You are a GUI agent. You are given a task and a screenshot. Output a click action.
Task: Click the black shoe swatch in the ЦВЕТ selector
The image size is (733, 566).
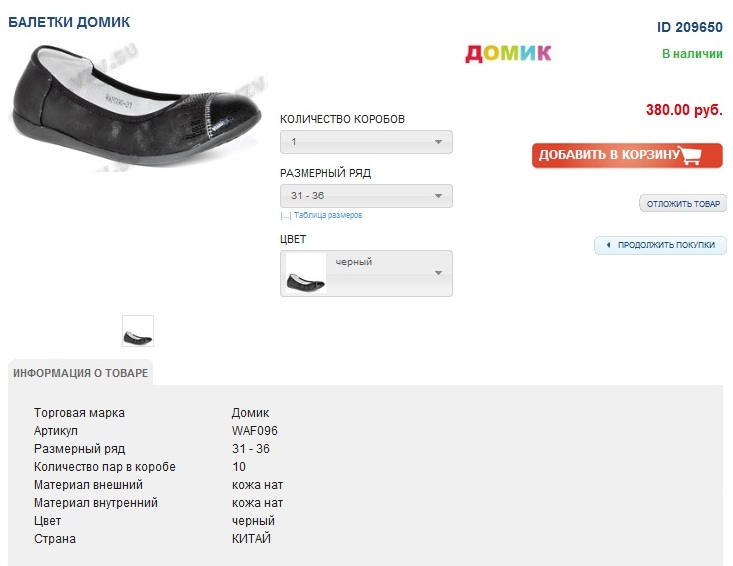point(306,273)
